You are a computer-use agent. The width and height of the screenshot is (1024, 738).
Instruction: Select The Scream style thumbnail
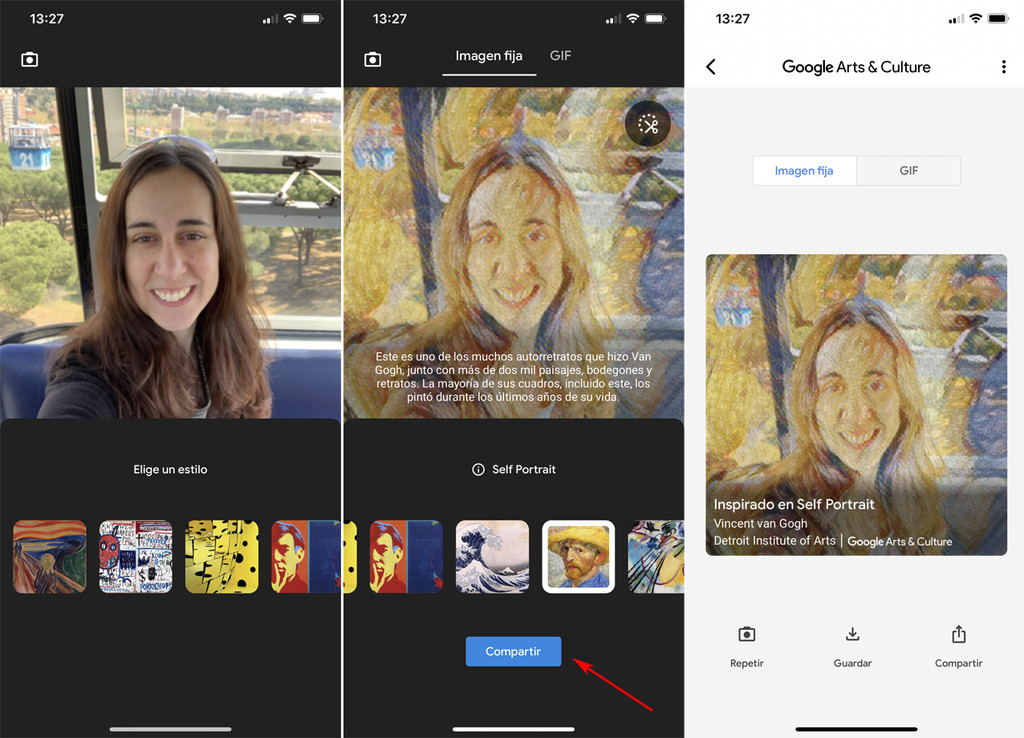(x=49, y=557)
